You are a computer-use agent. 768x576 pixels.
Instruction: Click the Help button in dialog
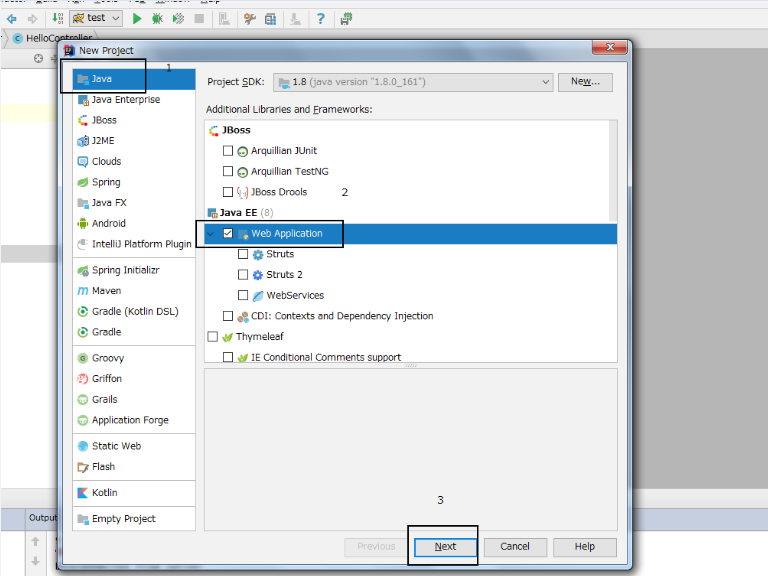585,547
